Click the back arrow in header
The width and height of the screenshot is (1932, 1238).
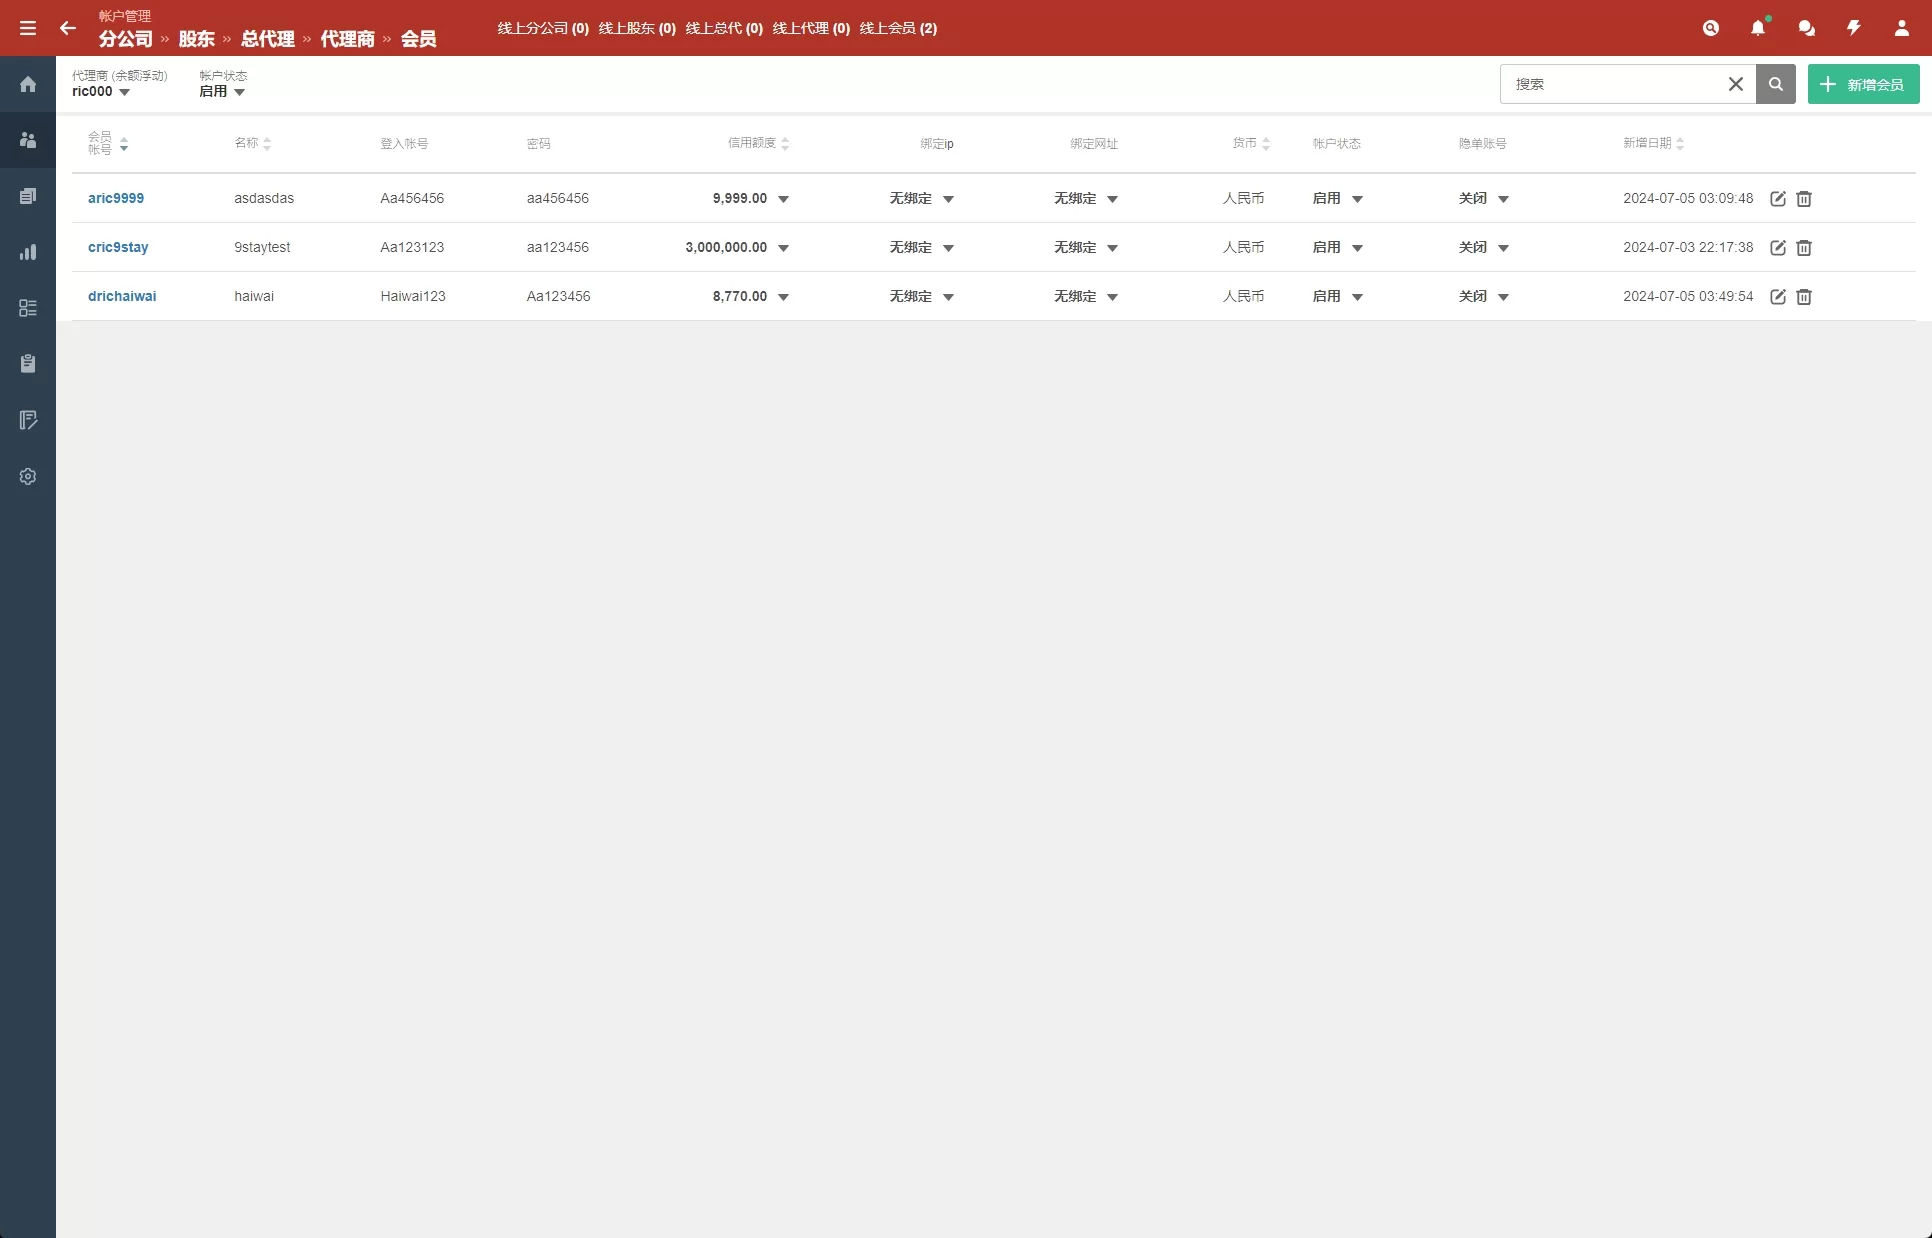pyautogui.click(x=68, y=28)
